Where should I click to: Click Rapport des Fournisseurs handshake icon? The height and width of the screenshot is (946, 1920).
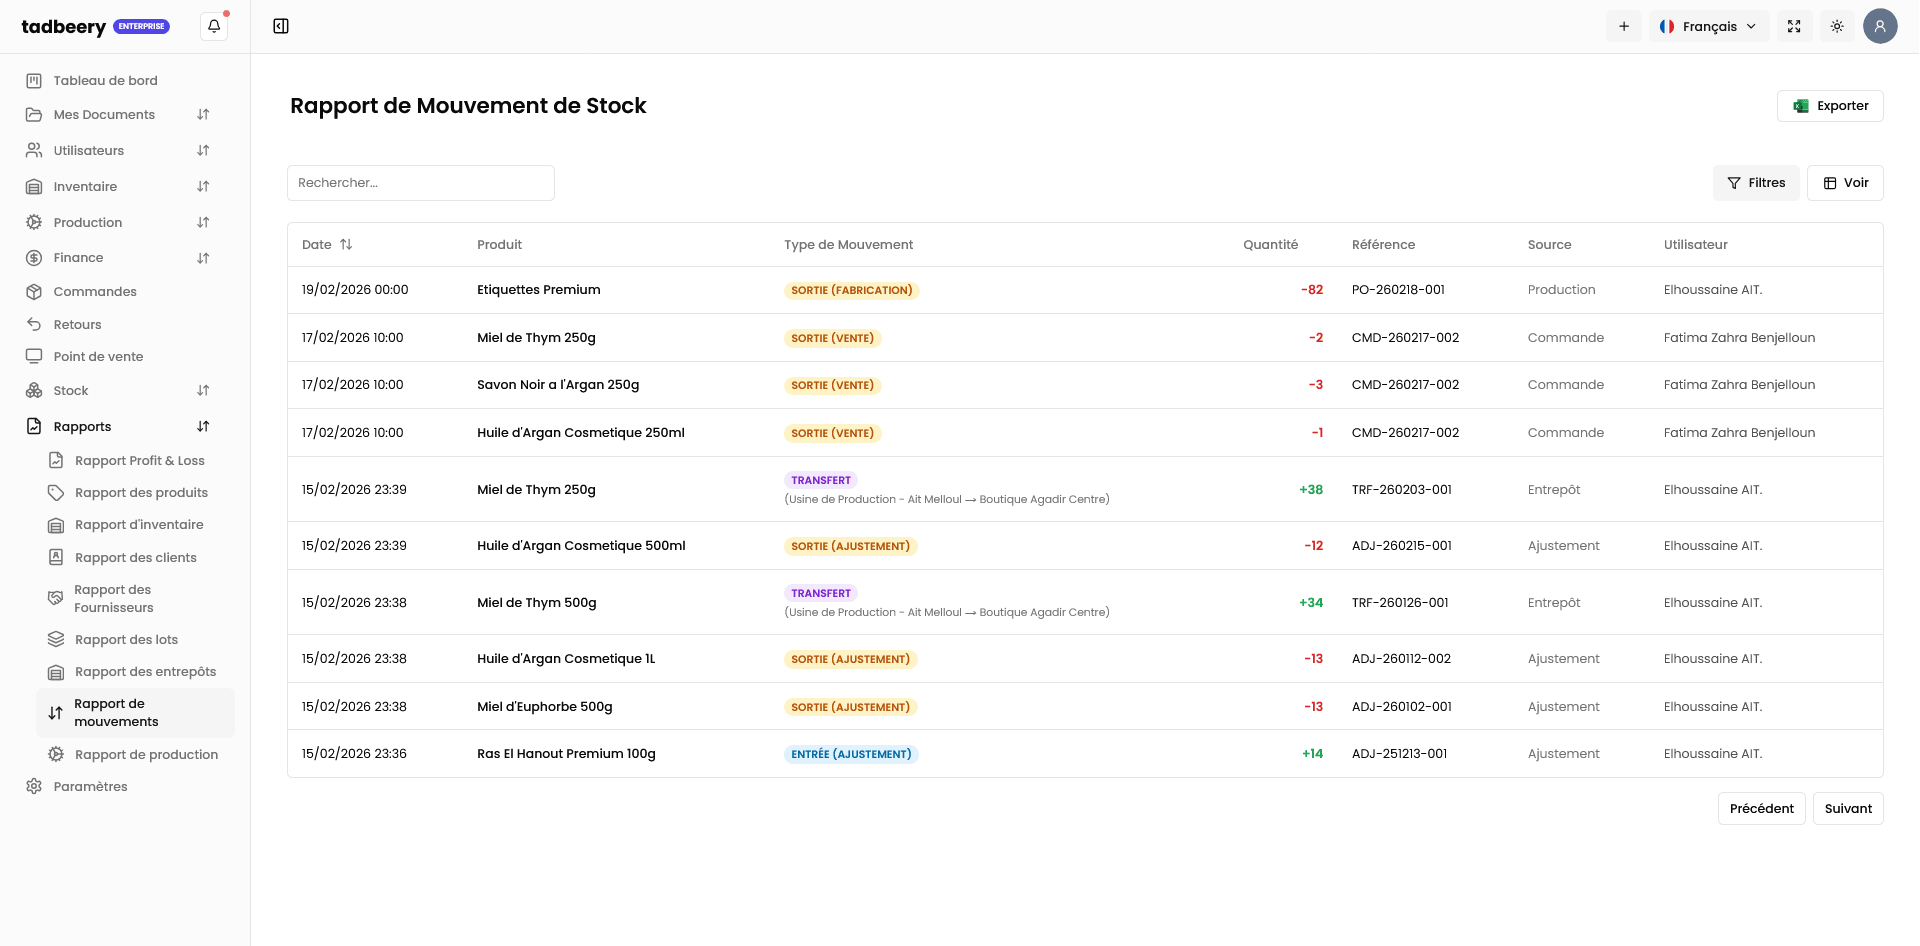(x=56, y=599)
